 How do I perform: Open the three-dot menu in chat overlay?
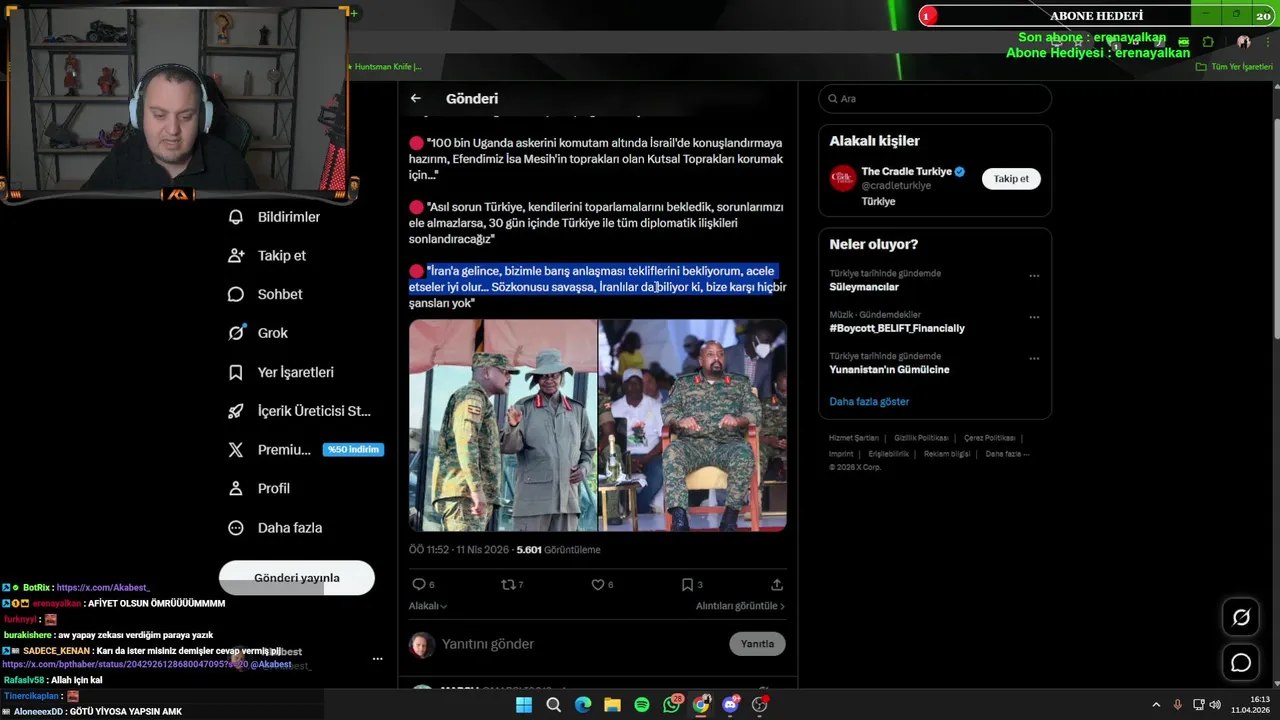[x=377, y=658]
